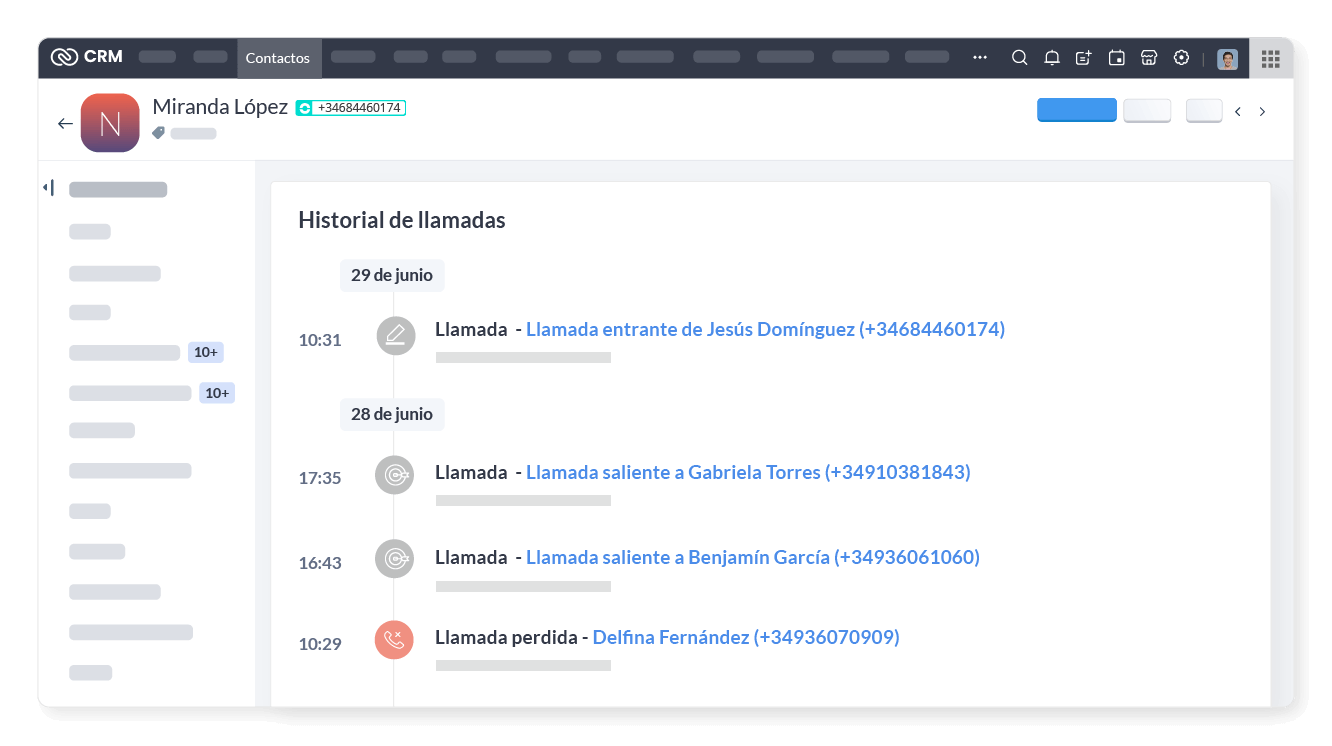This screenshot has width=1332, height=746.
Task: Open the settings gear
Action: click(1181, 58)
